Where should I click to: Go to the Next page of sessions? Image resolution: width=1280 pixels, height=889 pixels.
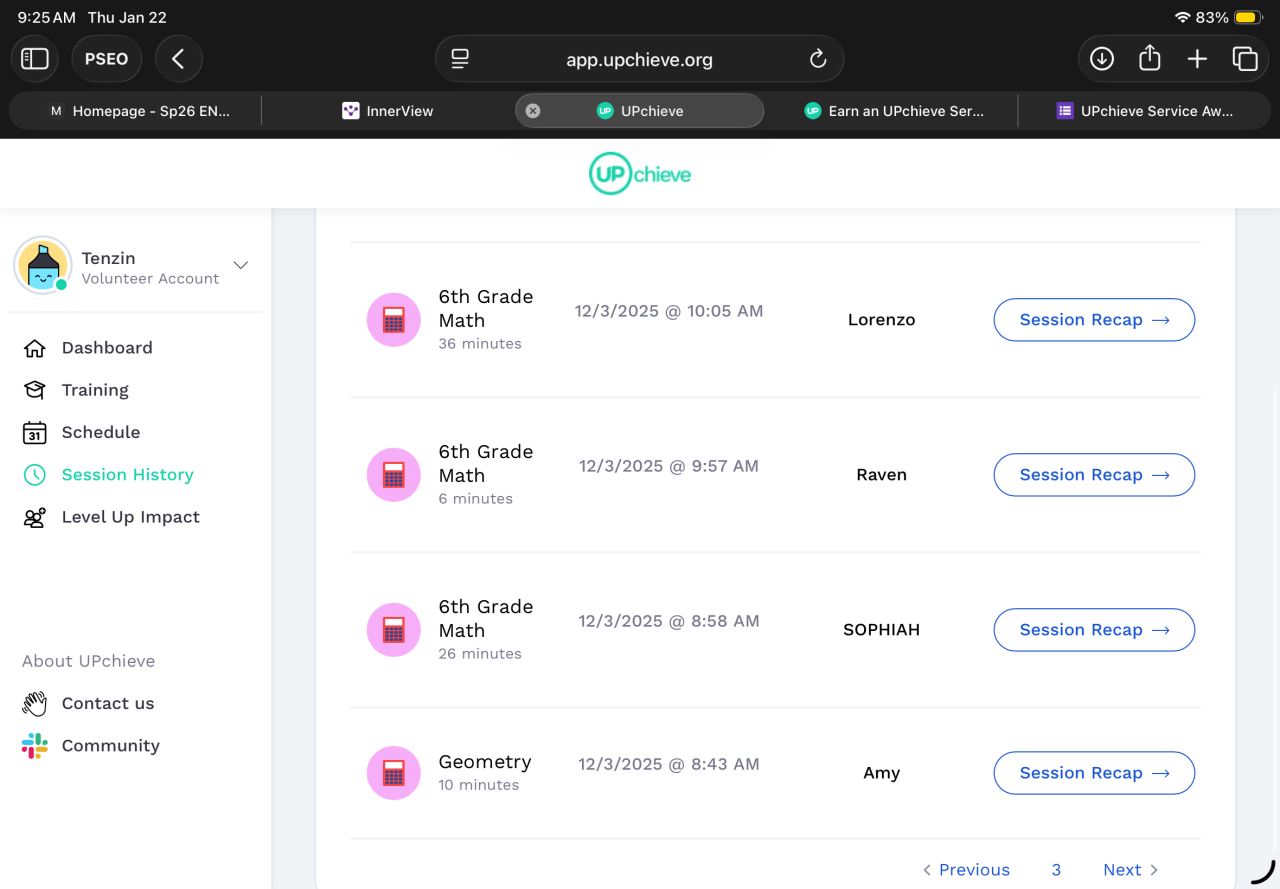pos(1131,870)
